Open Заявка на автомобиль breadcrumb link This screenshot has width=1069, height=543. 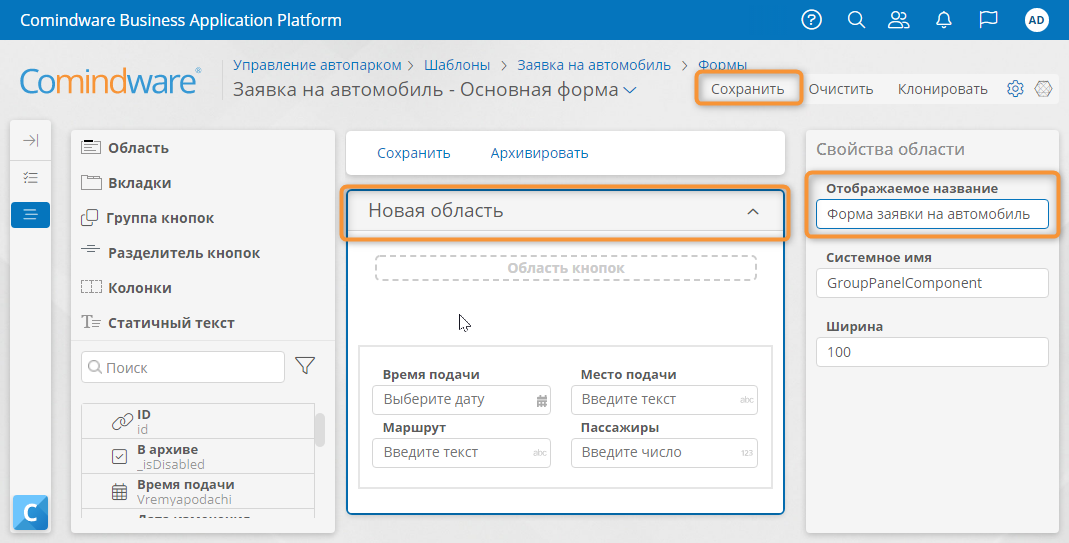click(594, 65)
